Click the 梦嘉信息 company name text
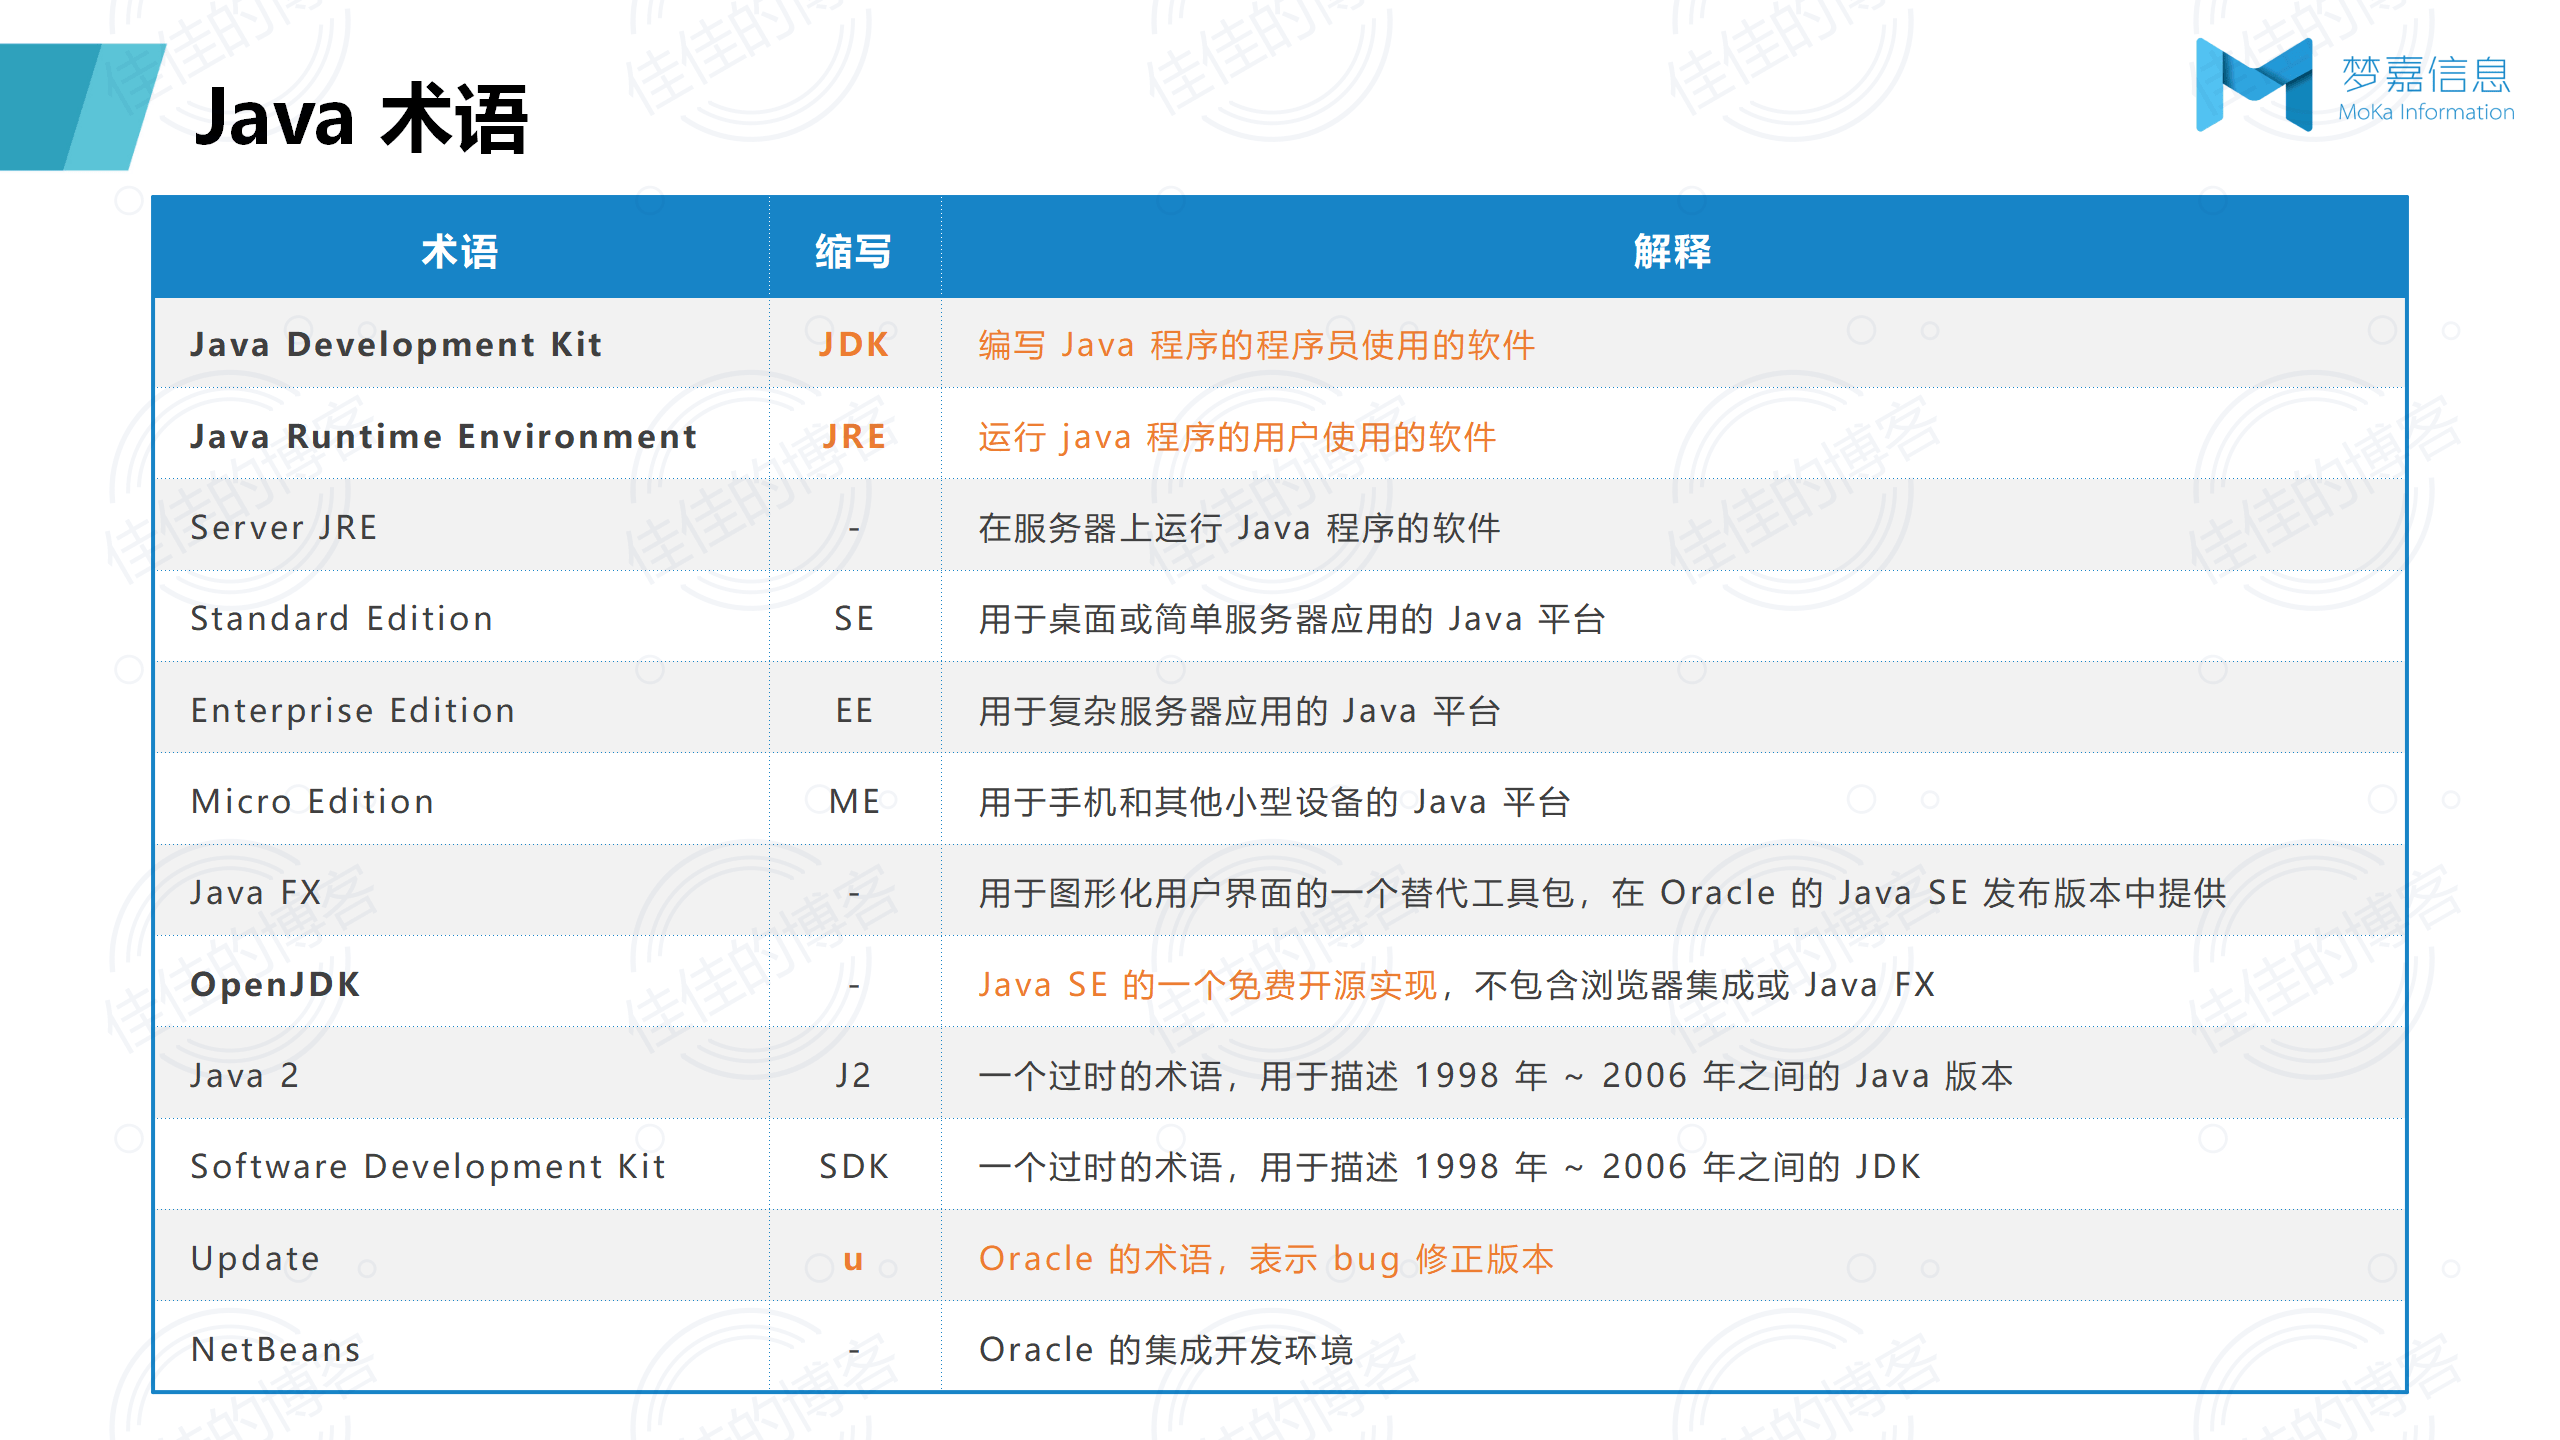This screenshot has height=1440, width=2560. (2426, 75)
